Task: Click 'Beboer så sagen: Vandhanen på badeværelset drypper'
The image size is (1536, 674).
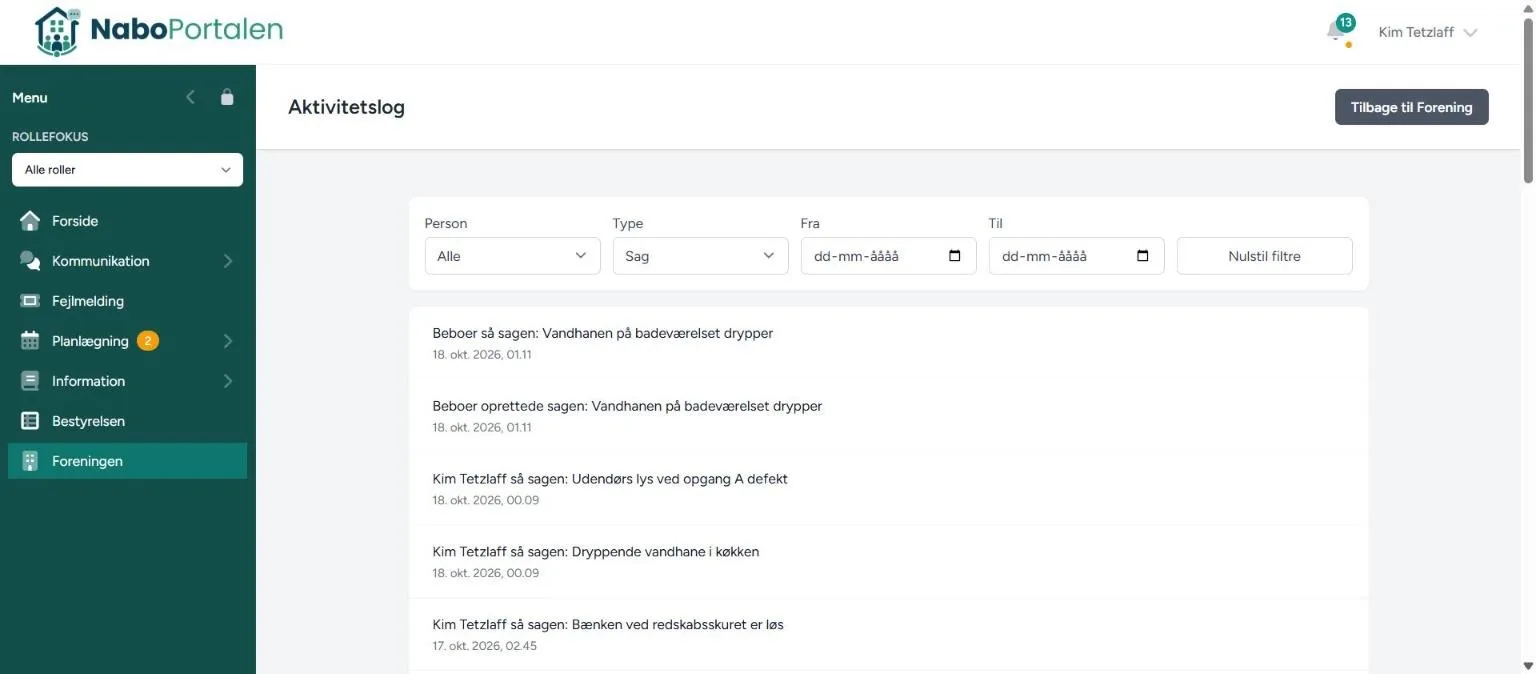Action: [x=602, y=333]
